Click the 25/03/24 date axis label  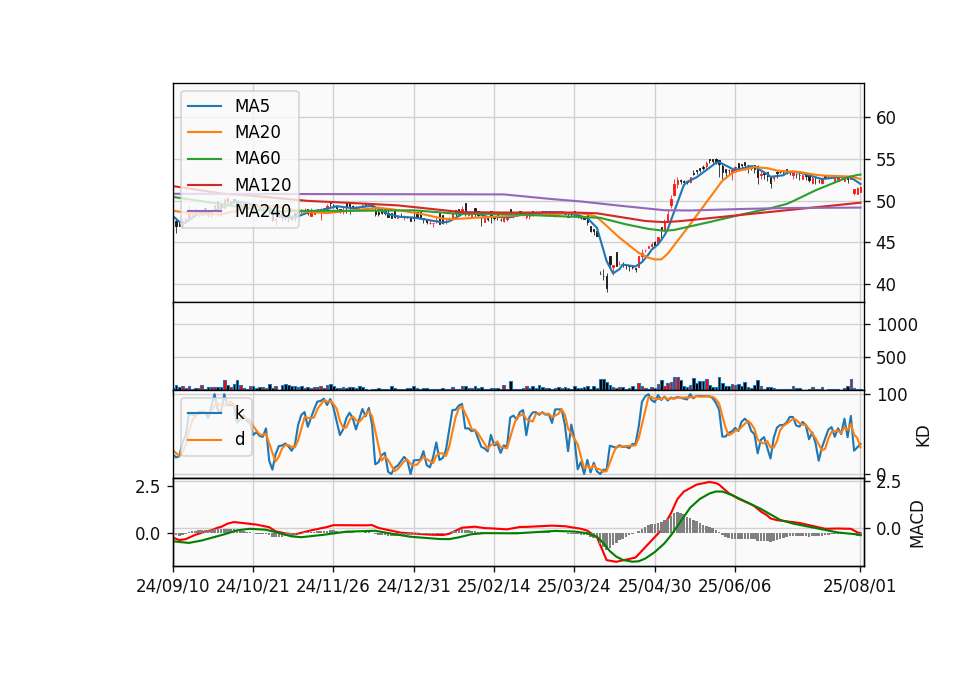574,586
